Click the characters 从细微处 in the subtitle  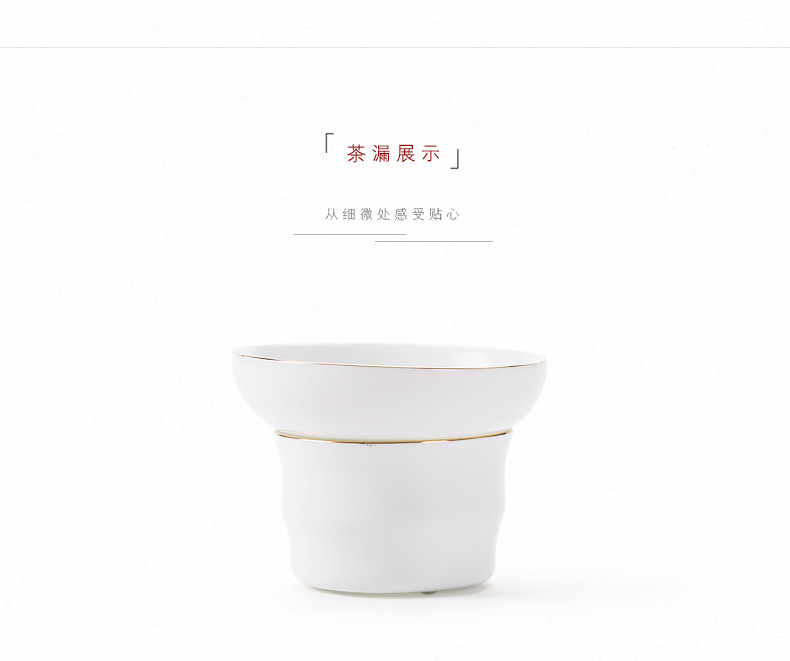click(357, 214)
